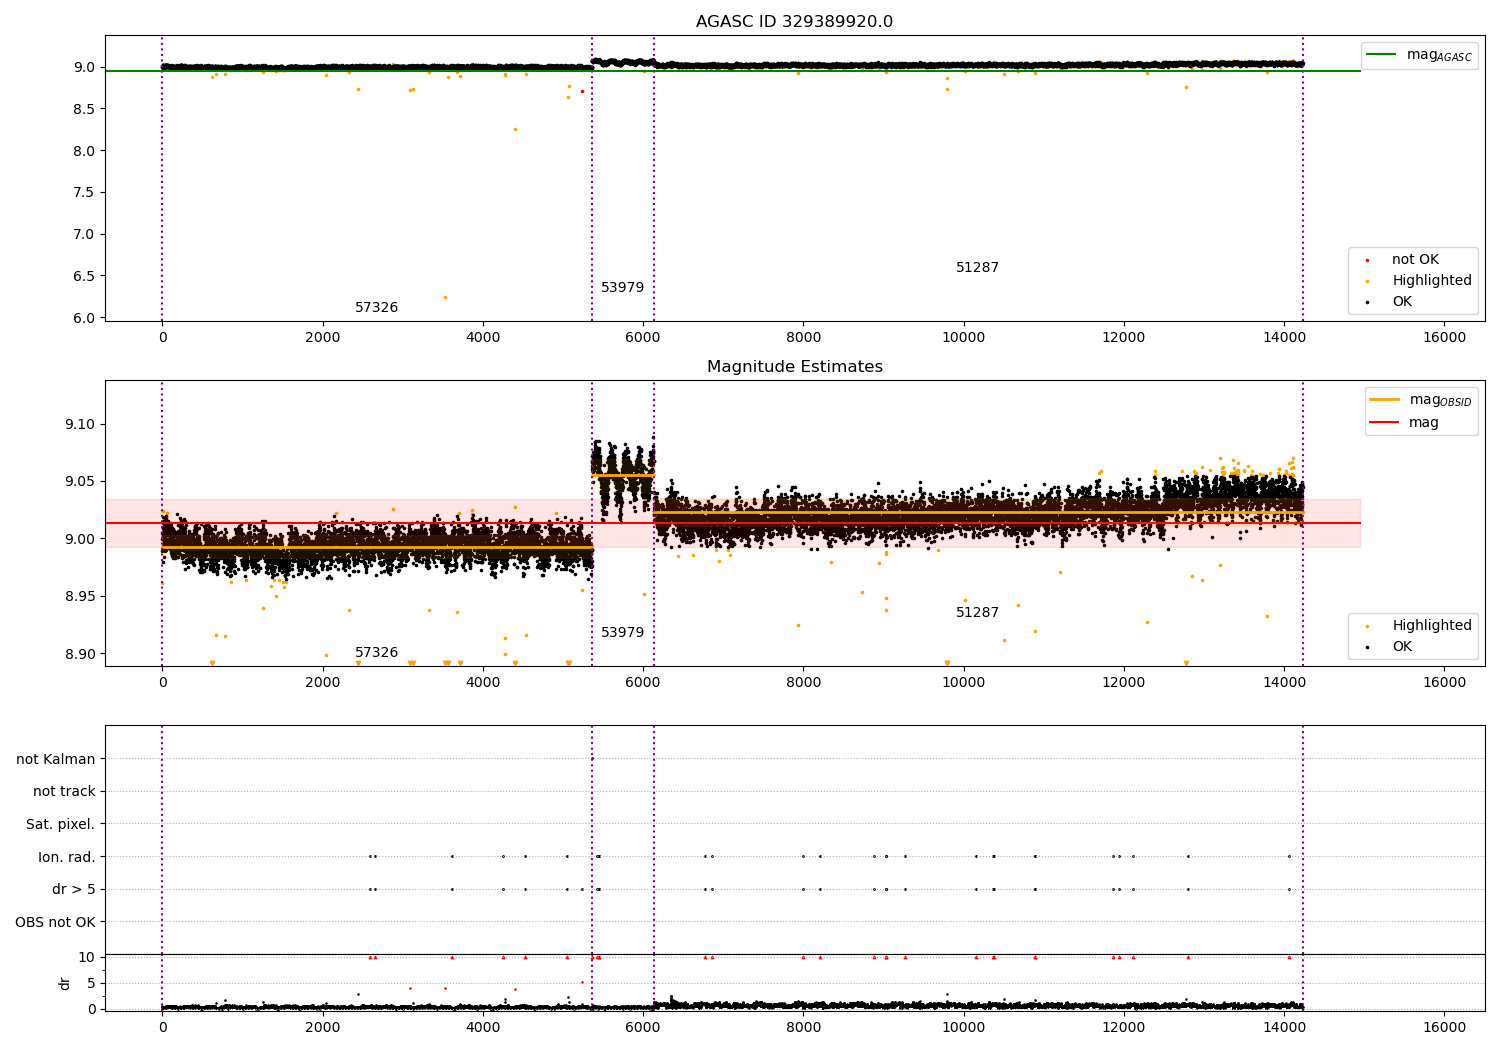Image resolution: width=1500 pixels, height=1050 pixels.
Task: Click the mag OBSID legend label
Action: pos(1440,400)
